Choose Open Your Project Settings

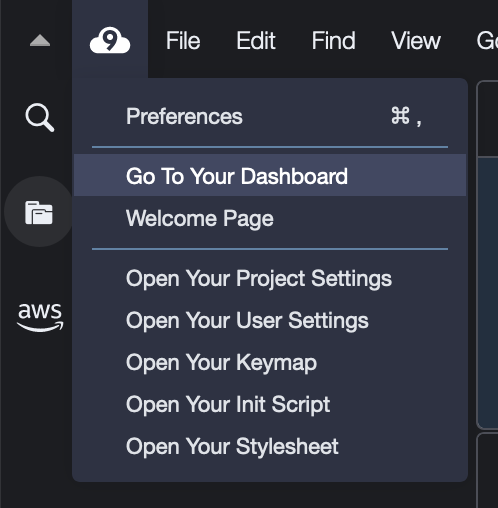[270, 278]
